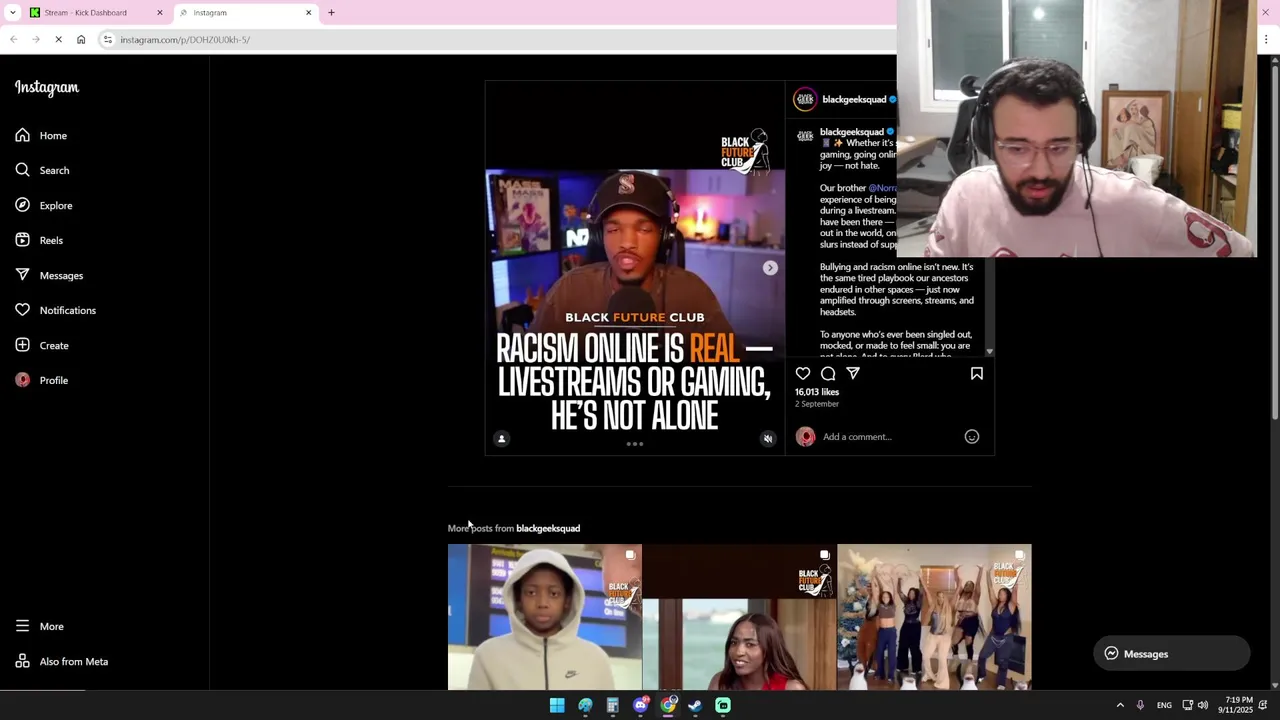
Task: Click the comment bubble icon
Action: [x=828, y=374]
